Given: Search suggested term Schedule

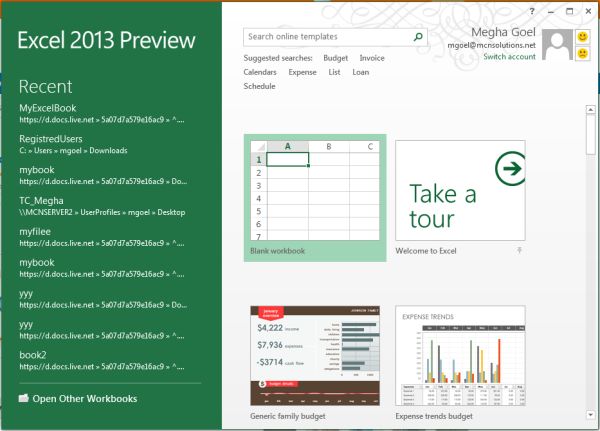Looking at the screenshot, I should 259,87.
